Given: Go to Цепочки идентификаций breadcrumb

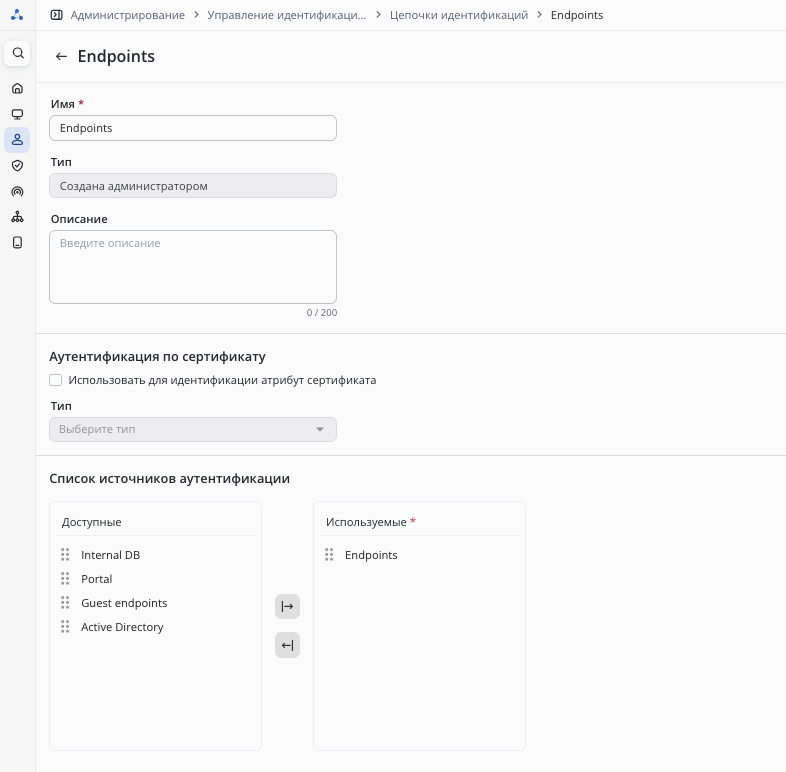Looking at the screenshot, I should coord(458,15).
